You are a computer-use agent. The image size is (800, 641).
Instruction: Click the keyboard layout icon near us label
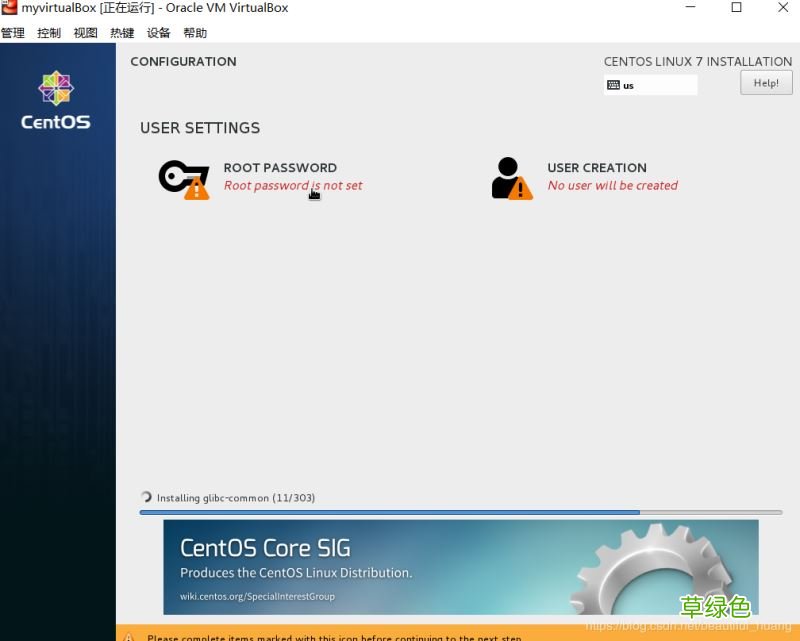(x=614, y=85)
